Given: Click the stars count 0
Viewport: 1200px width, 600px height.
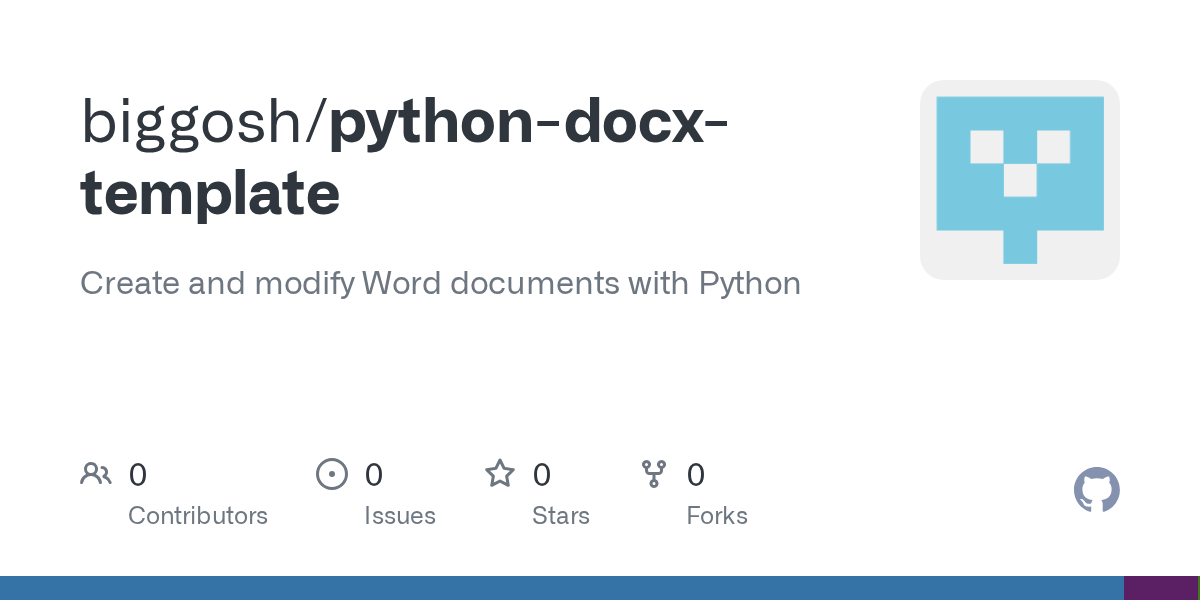Looking at the screenshot, I should point(542,475).
